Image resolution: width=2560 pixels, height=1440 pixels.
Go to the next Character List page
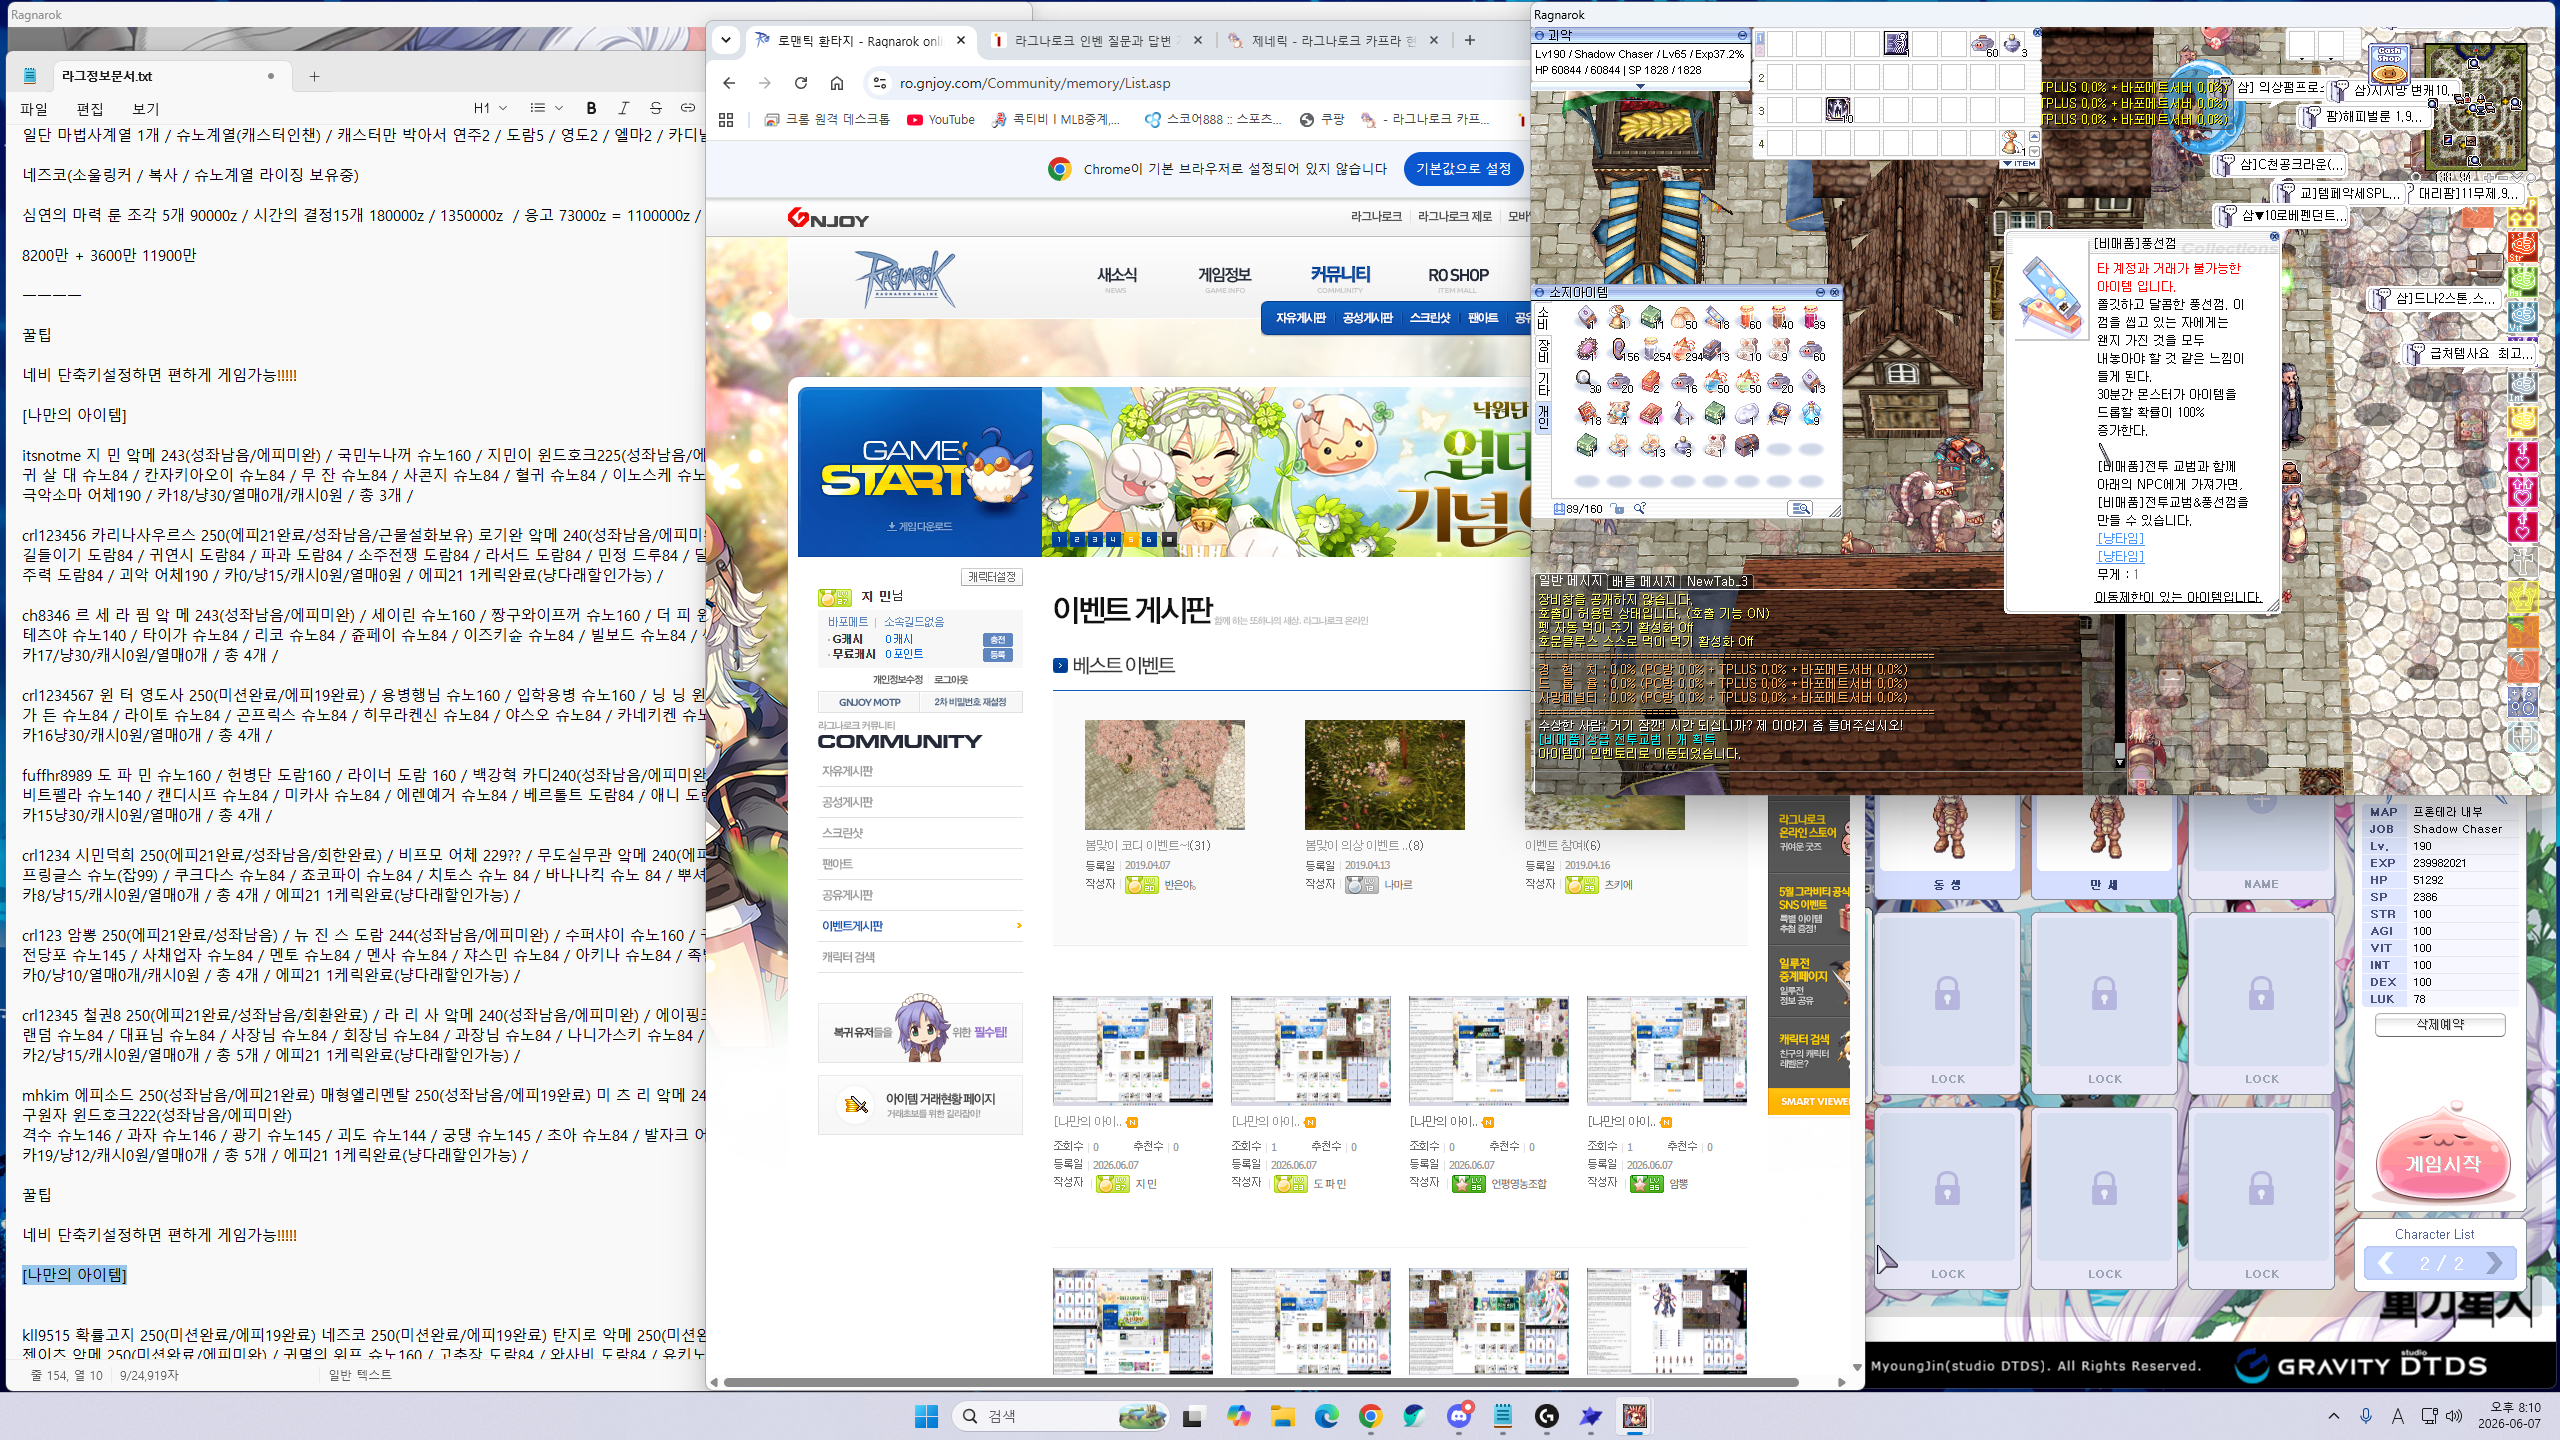[2494, 1264]
